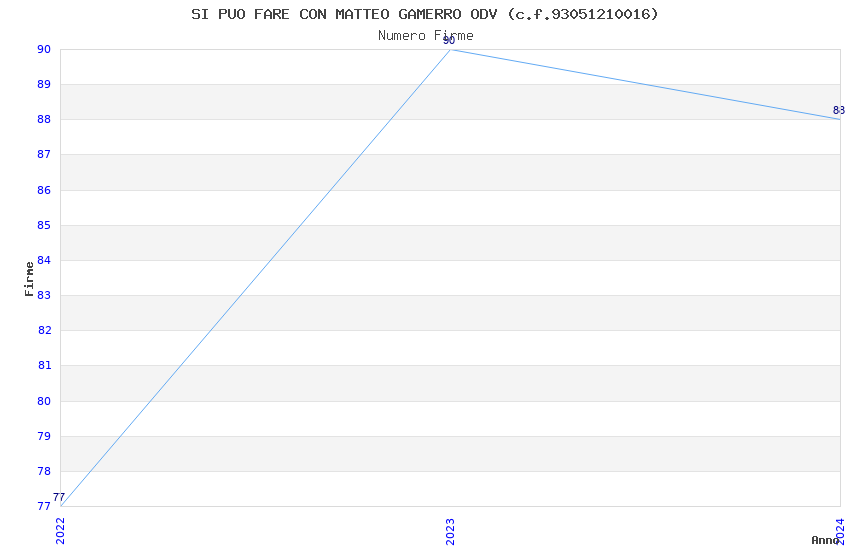Click the 2023 x-axis year label

coord(450,531)
